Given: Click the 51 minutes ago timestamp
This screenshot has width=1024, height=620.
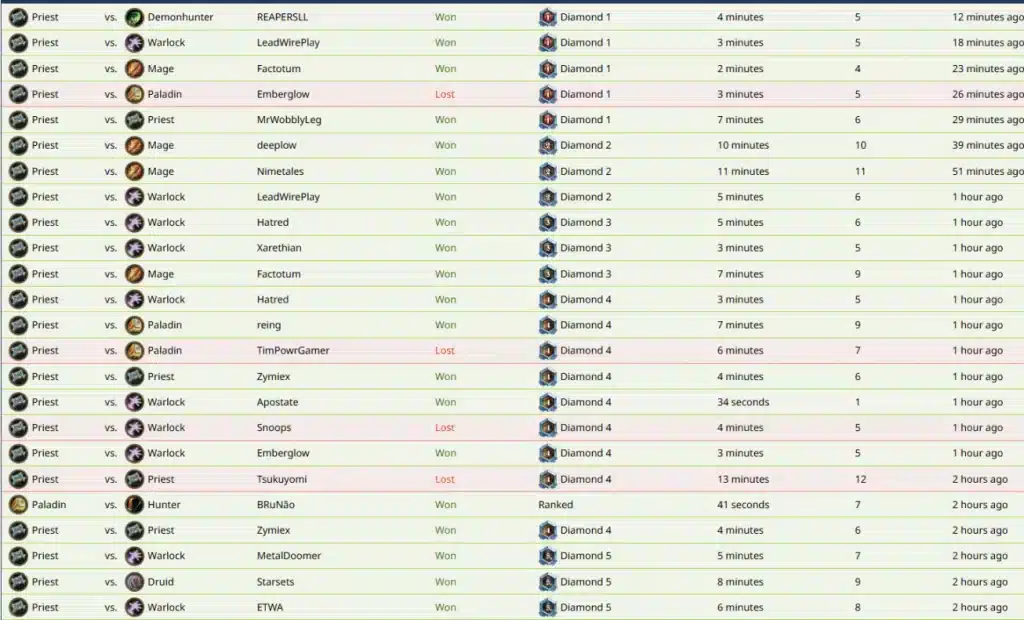Looking at the screenshot, I should click(x=987, y=171).
